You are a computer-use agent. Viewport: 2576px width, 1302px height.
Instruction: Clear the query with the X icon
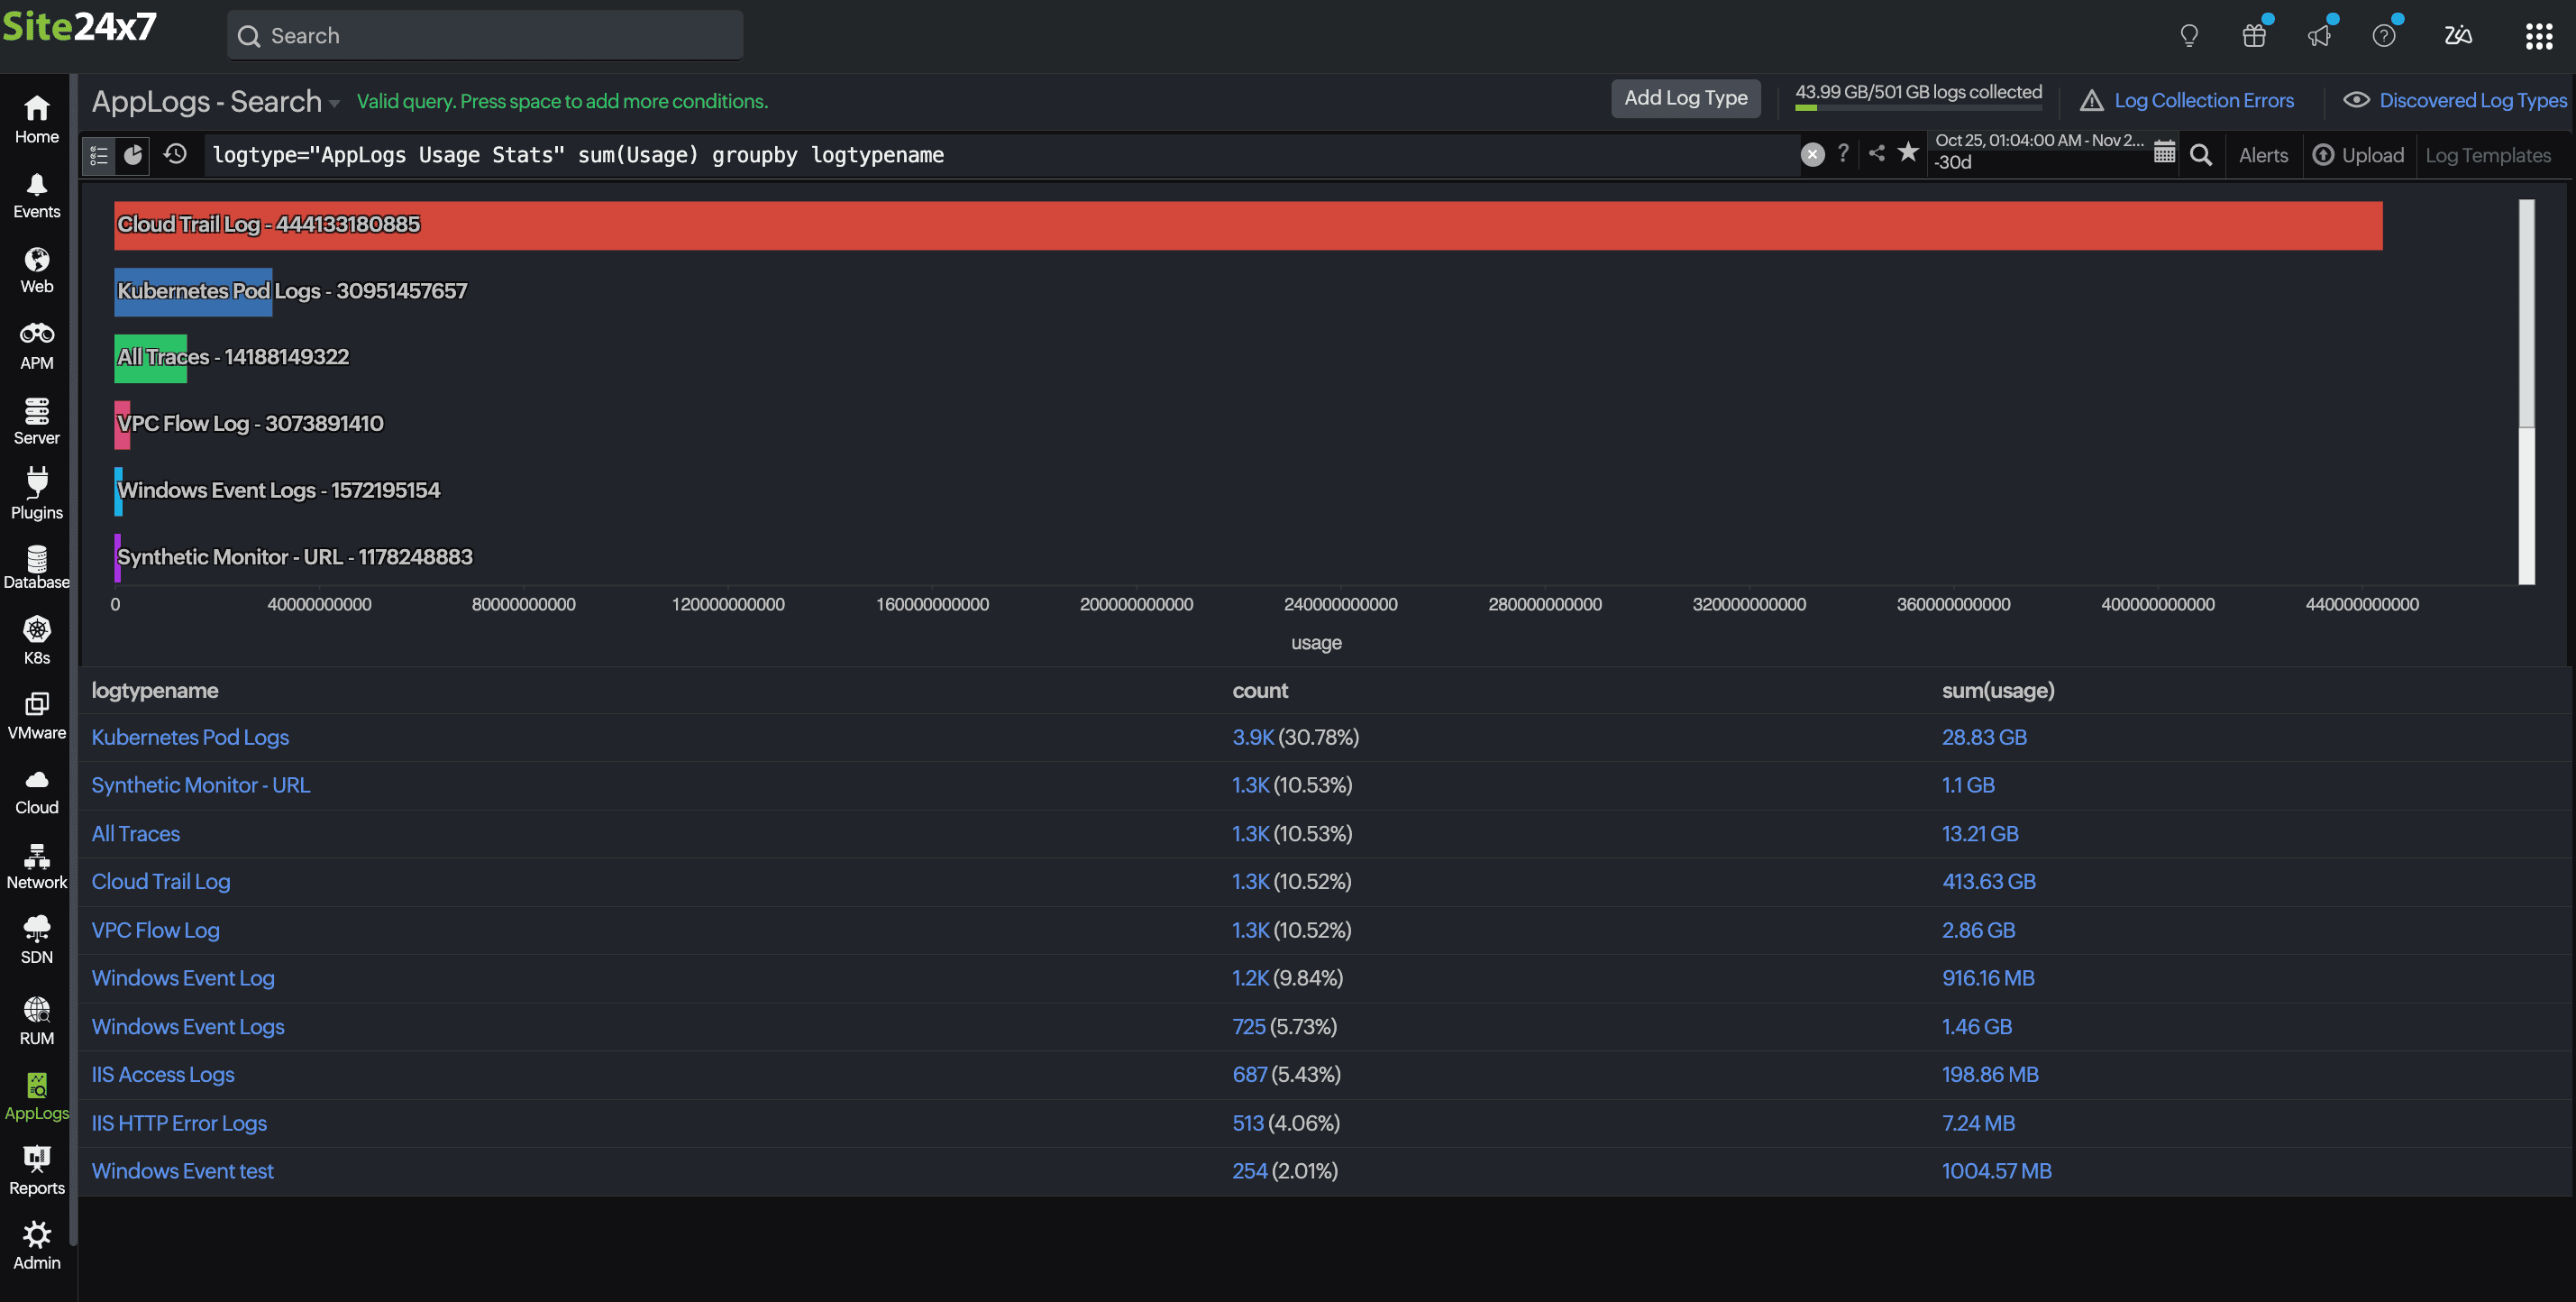(x=1812, y=155)
